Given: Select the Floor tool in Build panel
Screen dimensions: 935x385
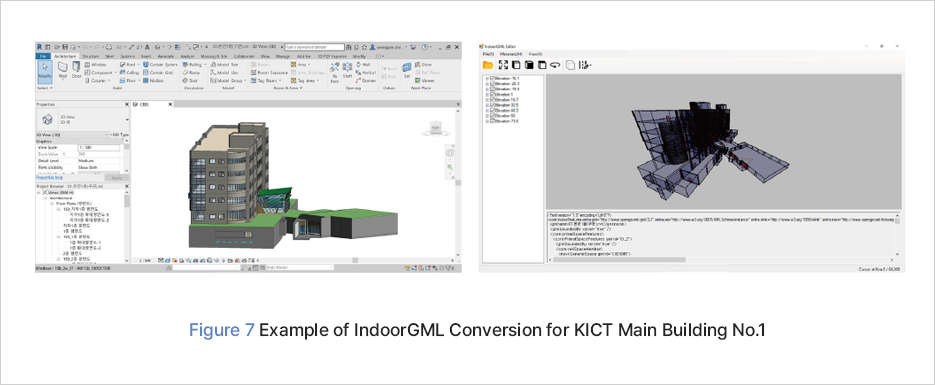Looking at the screenshot, I should [x=129, y=80].
